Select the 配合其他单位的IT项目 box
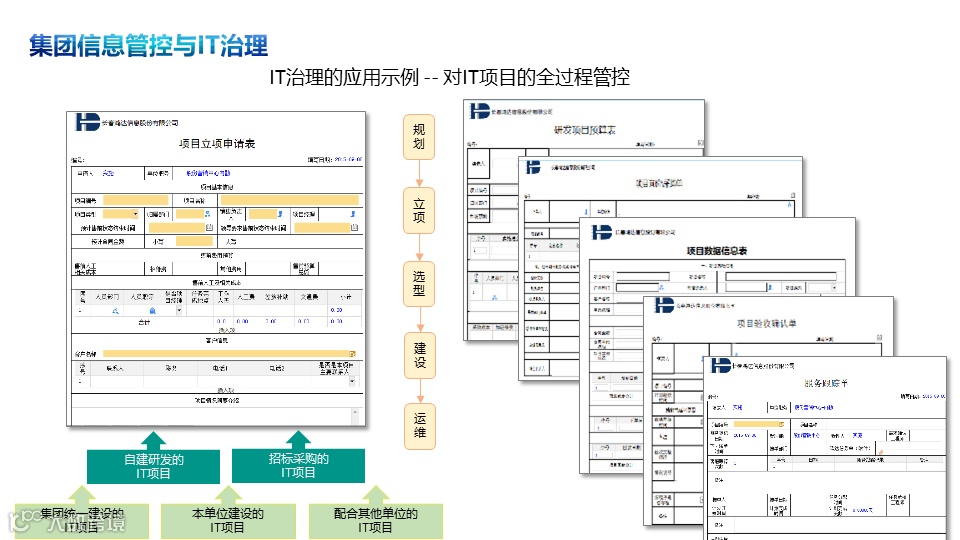 (x=375, y=521)
